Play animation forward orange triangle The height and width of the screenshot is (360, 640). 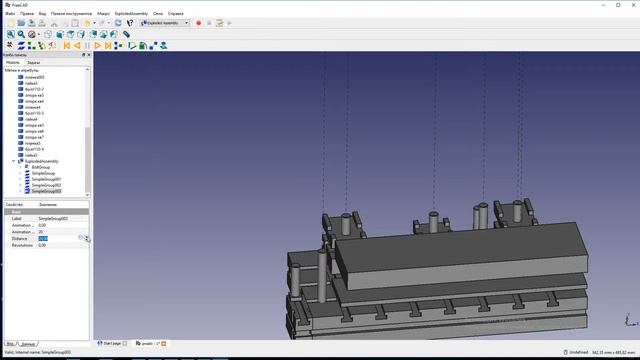98,46
